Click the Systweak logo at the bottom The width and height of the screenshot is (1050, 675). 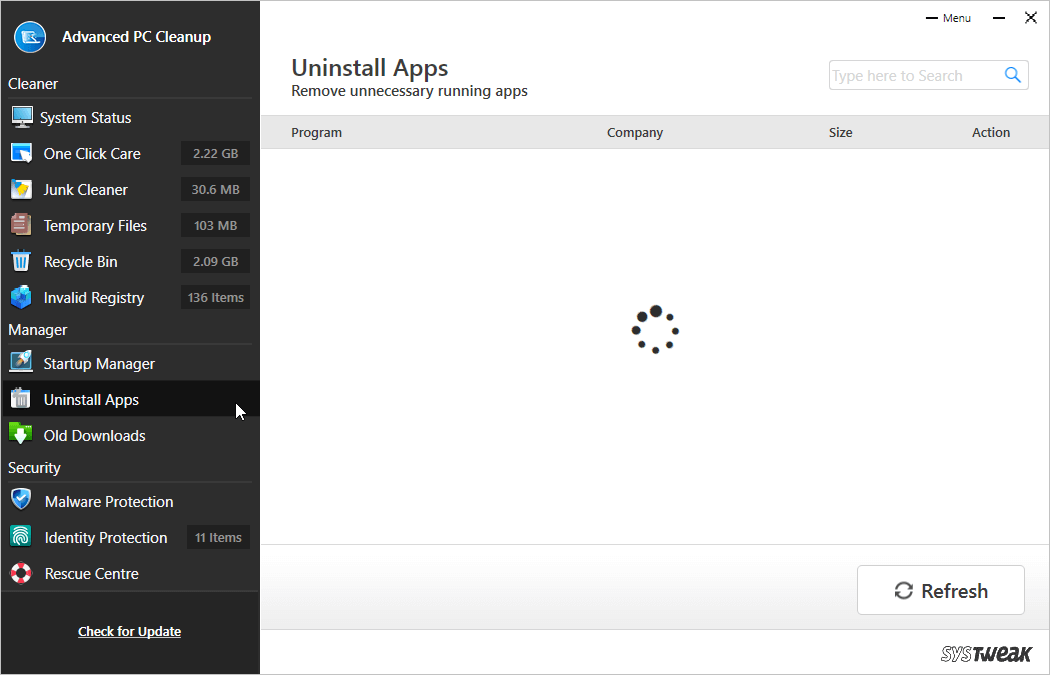(986, 654)
